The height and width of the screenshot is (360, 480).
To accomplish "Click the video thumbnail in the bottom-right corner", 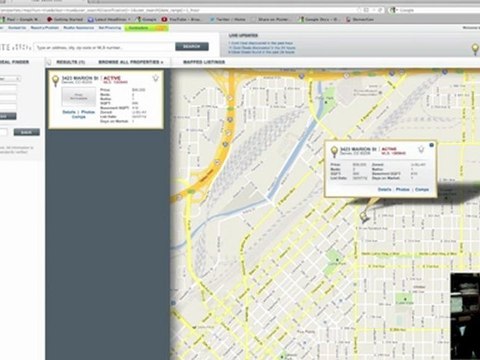I will [x=465, y=316].
